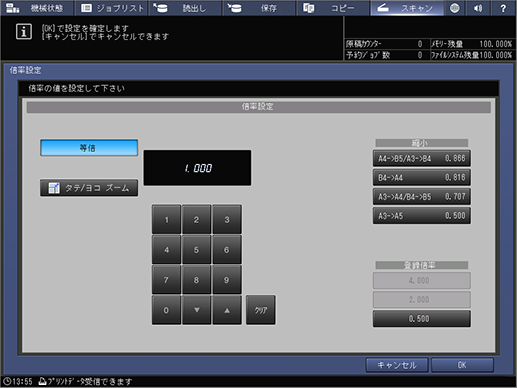Click the information icon beside the message

(24, 32)
